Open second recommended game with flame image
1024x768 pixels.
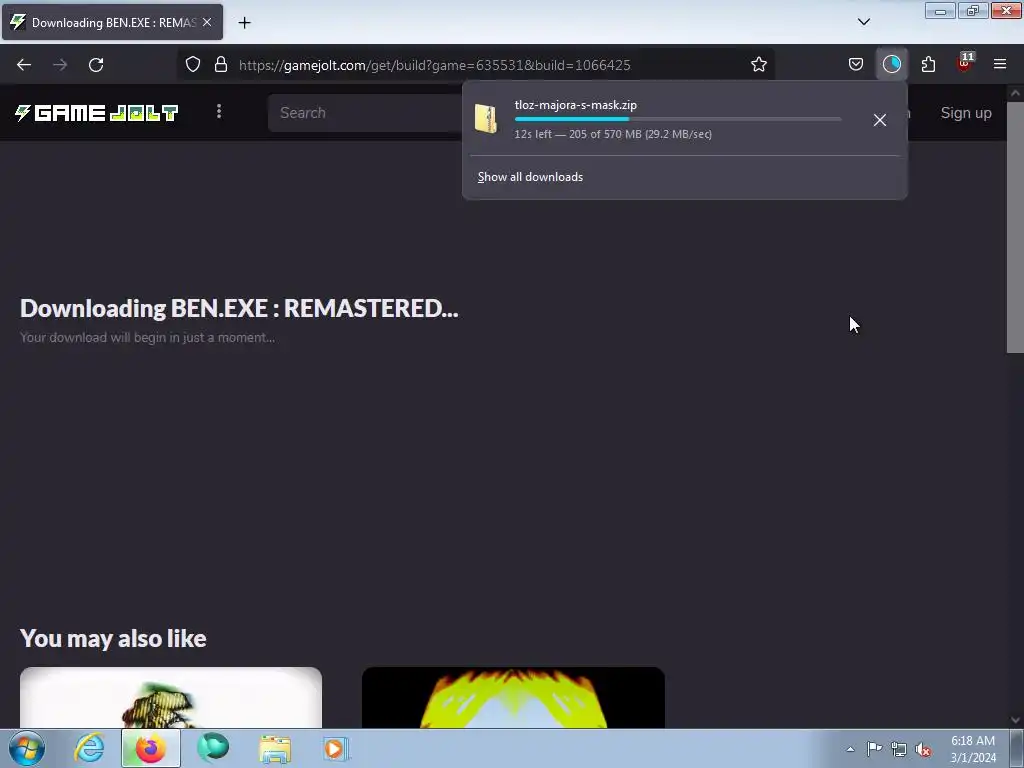point(513,697)
